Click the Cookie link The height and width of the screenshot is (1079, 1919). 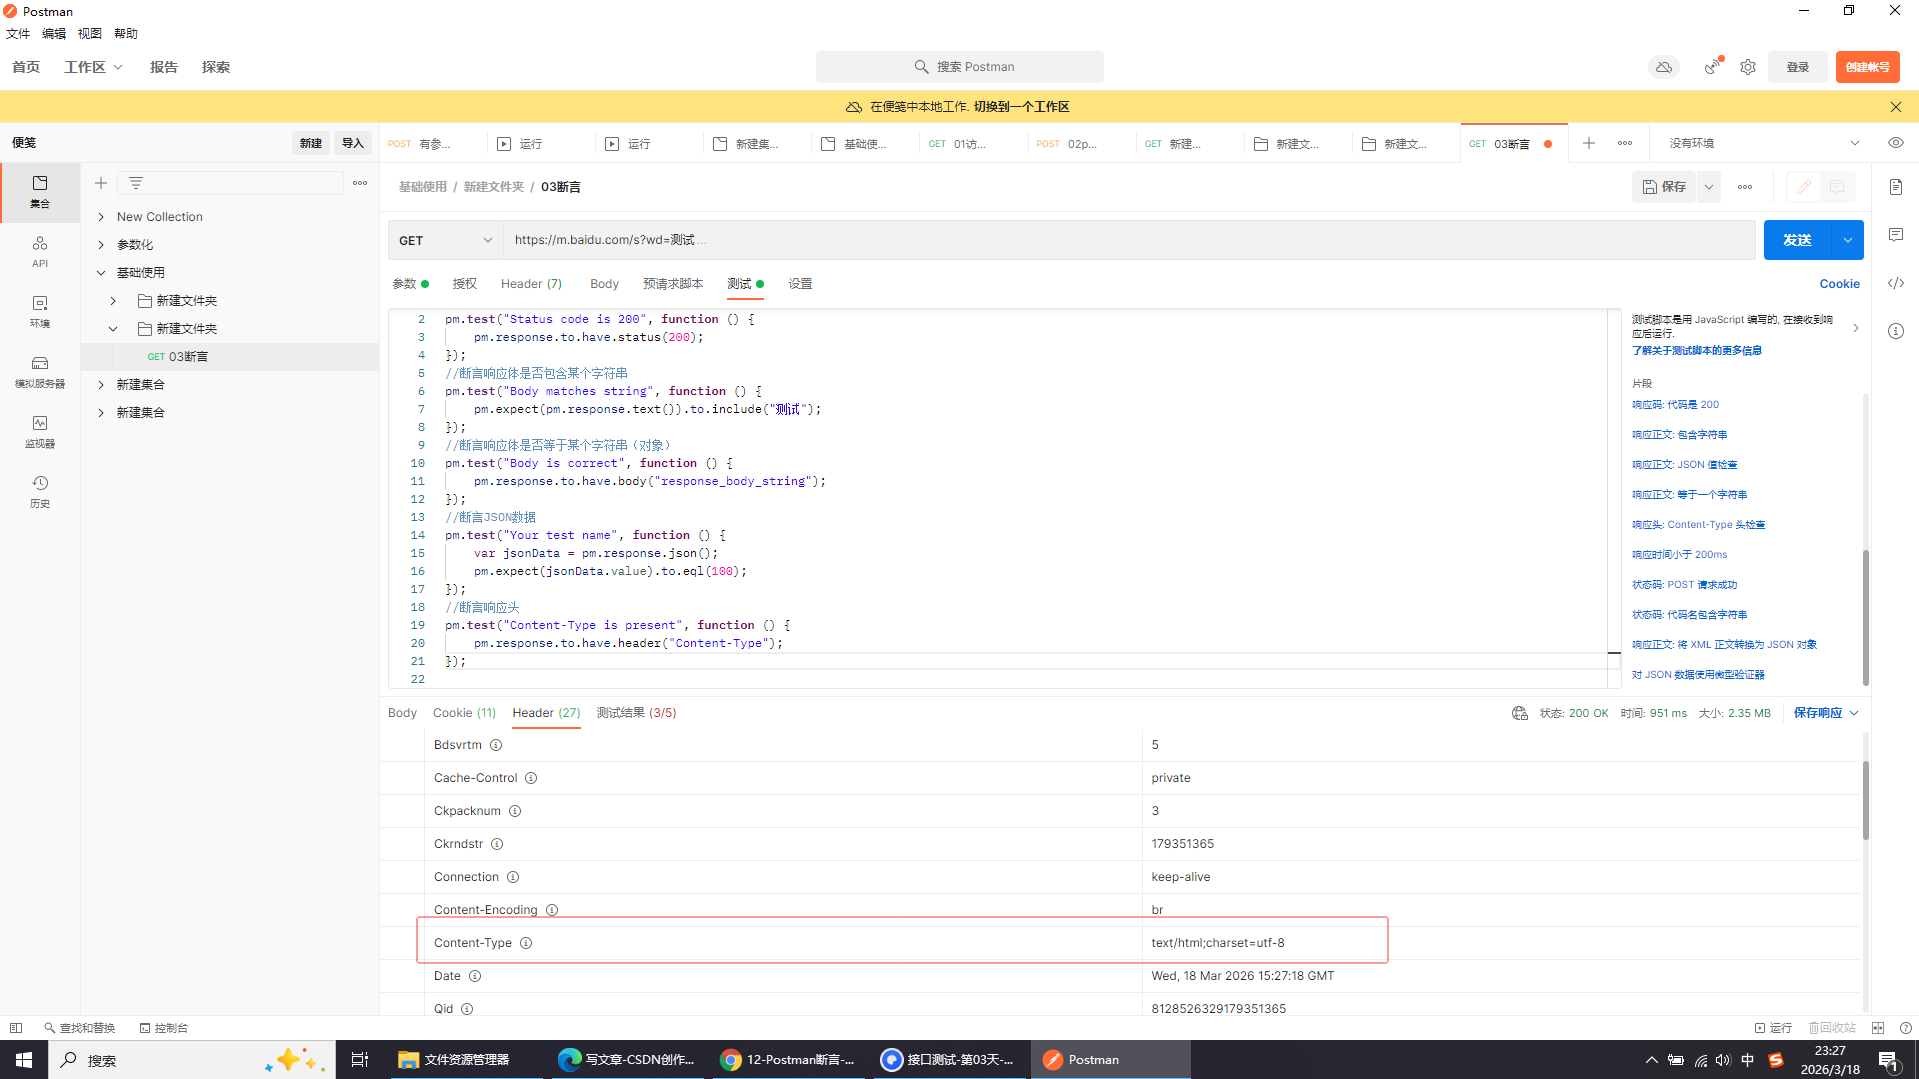pos(1839,284)
